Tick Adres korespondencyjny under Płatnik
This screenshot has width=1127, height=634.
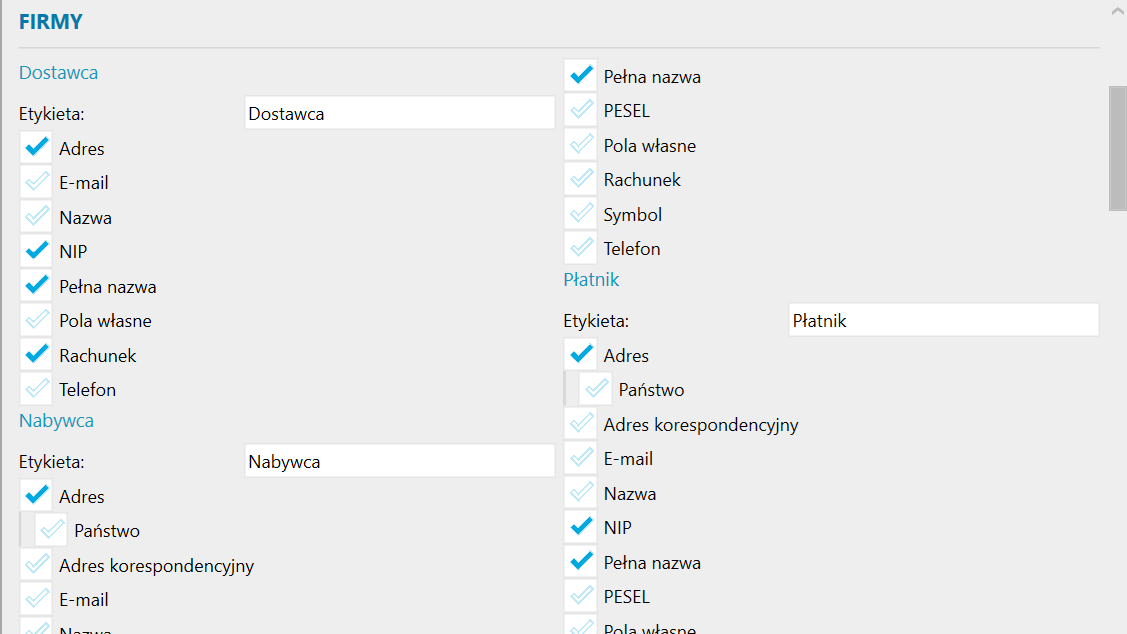[x=581, y=424]
